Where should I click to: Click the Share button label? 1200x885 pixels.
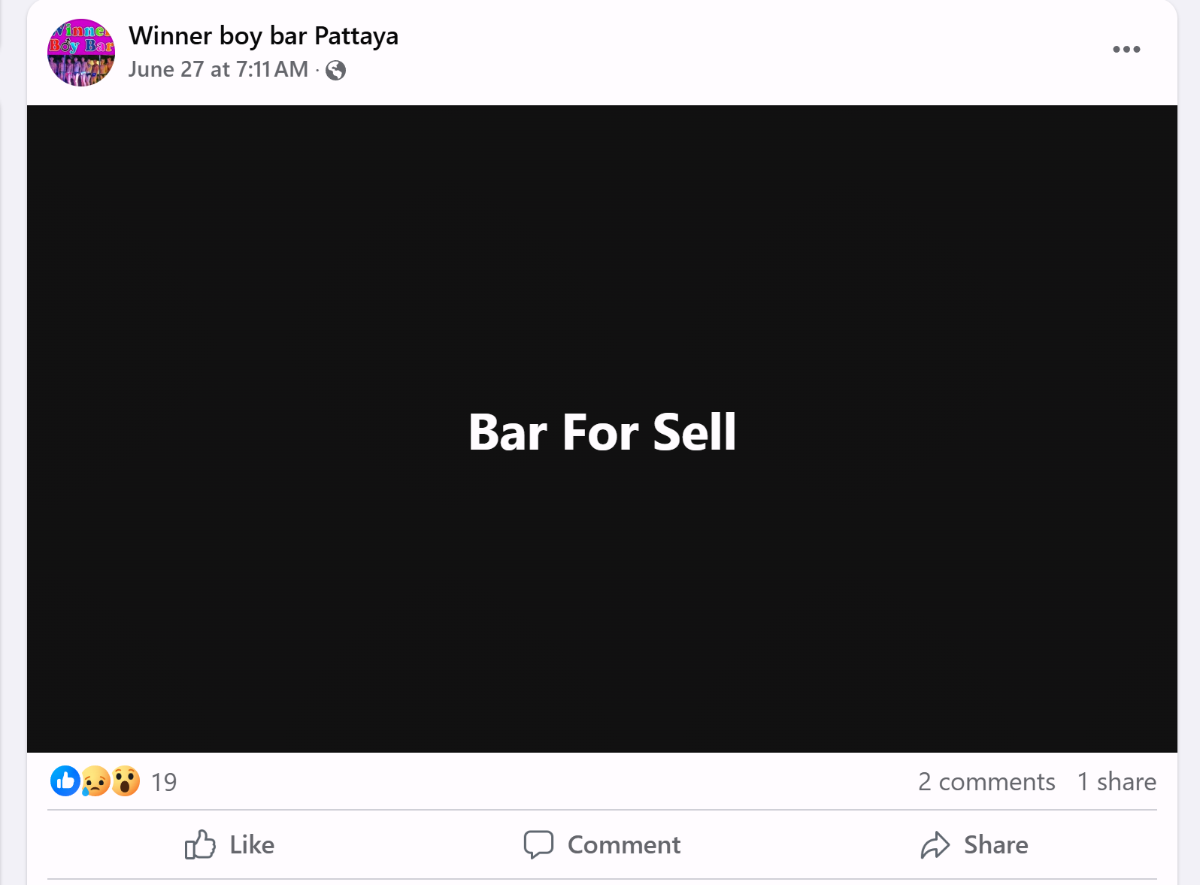(995, 845)
